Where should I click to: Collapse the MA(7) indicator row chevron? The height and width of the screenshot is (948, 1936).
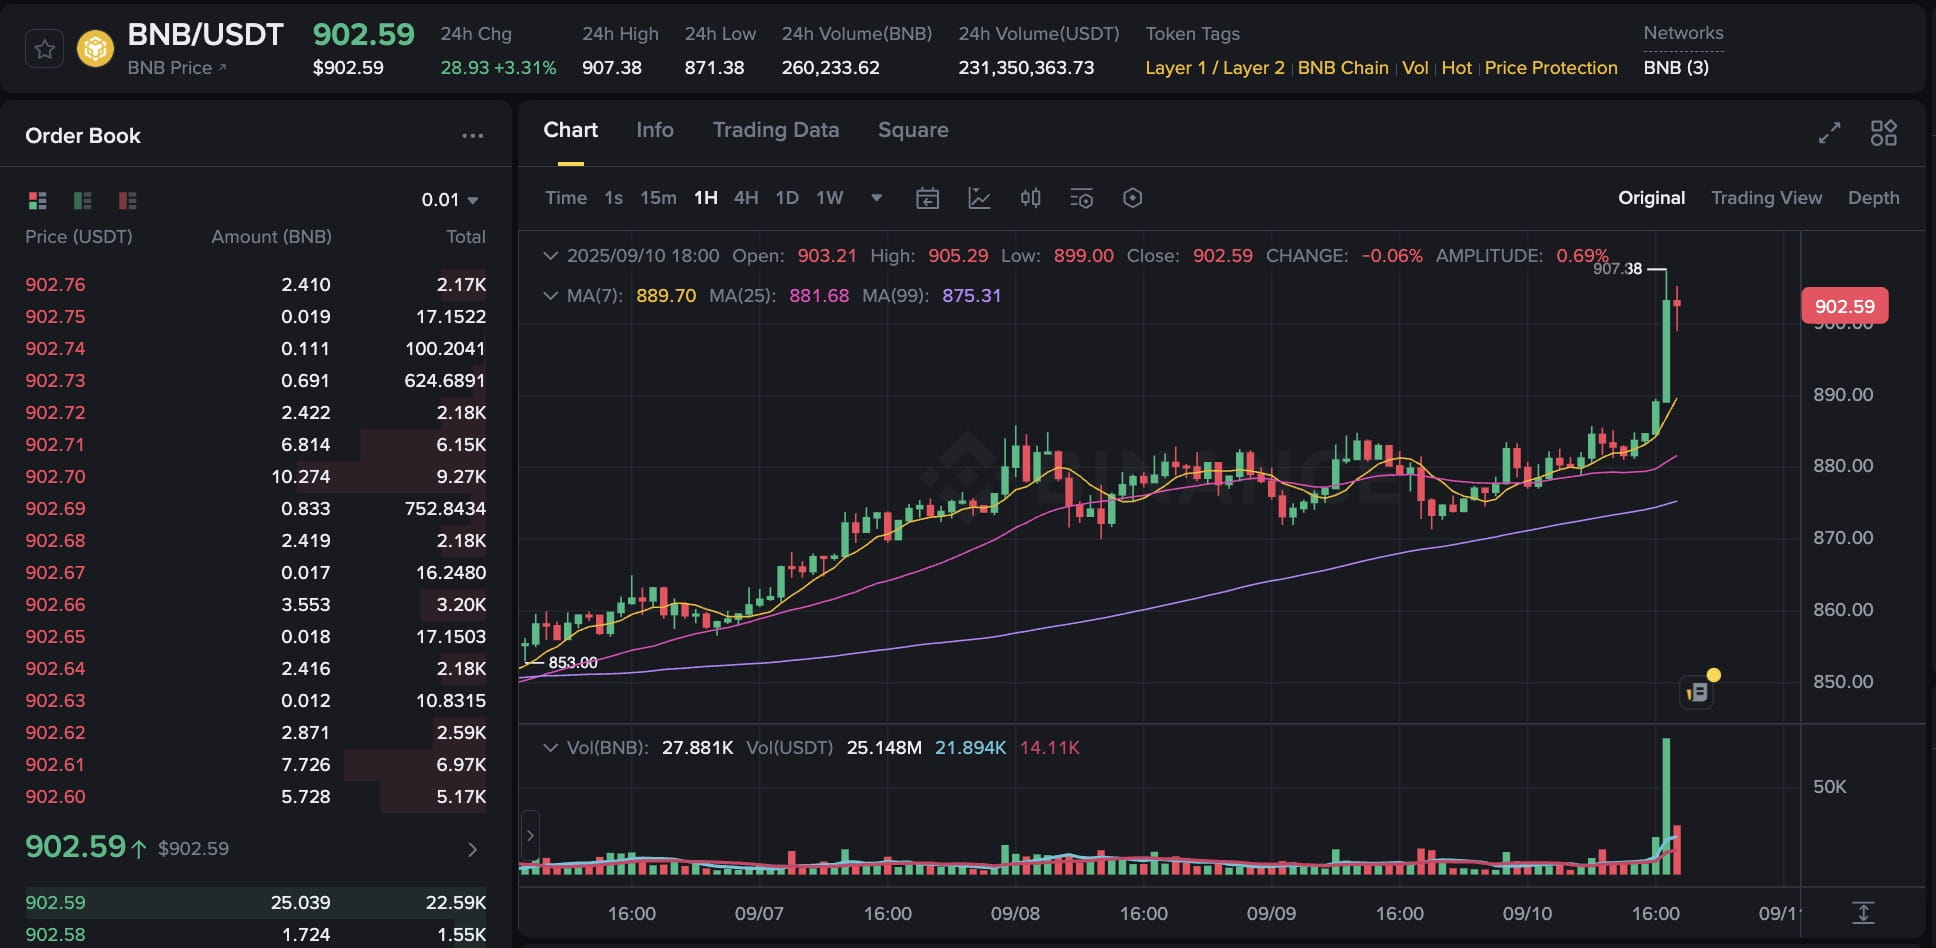click(549, 296)
